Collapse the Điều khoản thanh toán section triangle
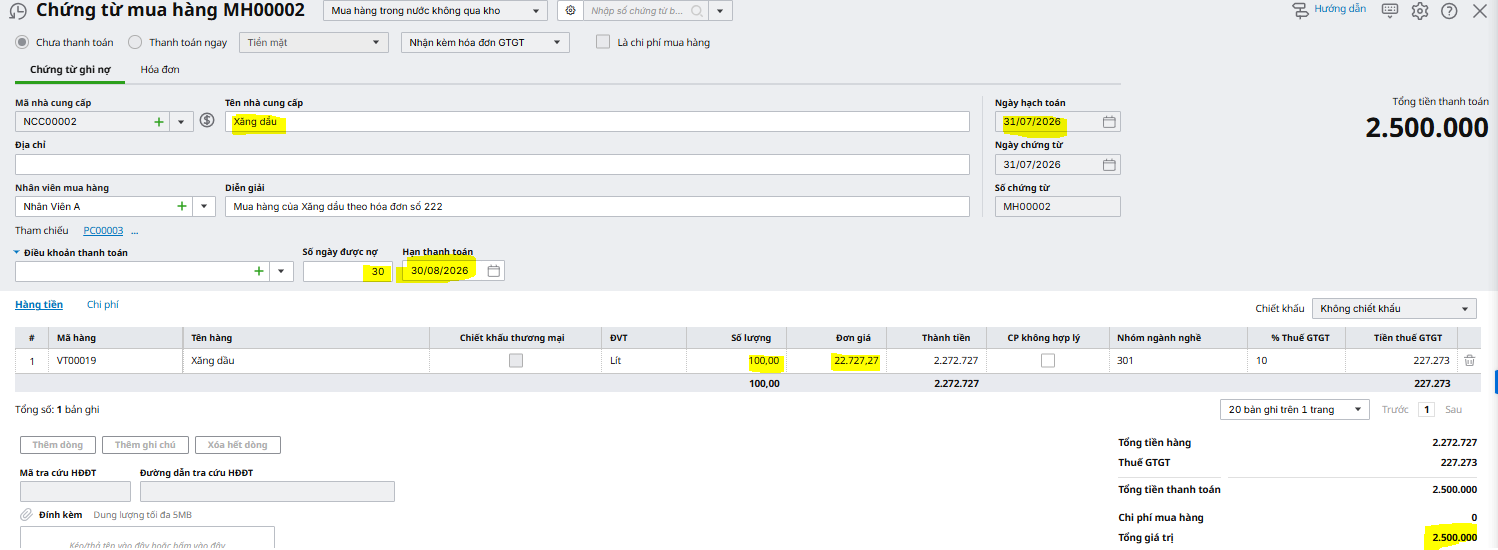 (18, 253)
